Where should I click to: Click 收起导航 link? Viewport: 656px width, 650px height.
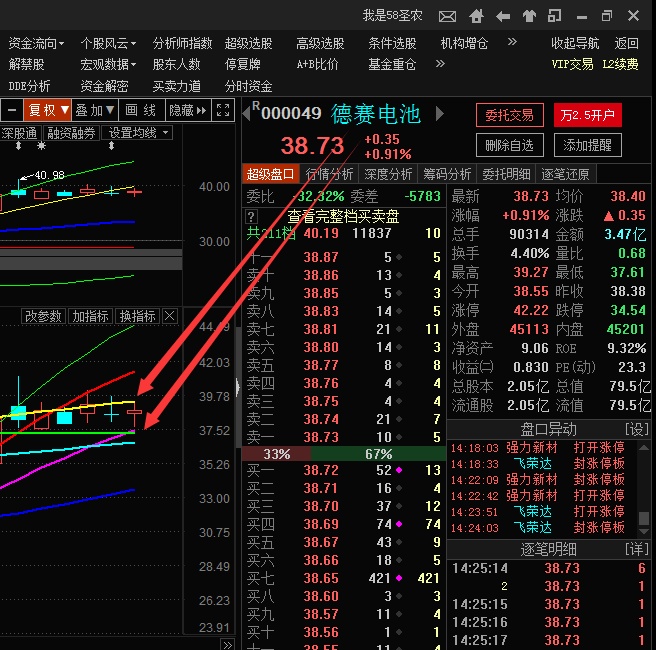[x=575, y=43]
